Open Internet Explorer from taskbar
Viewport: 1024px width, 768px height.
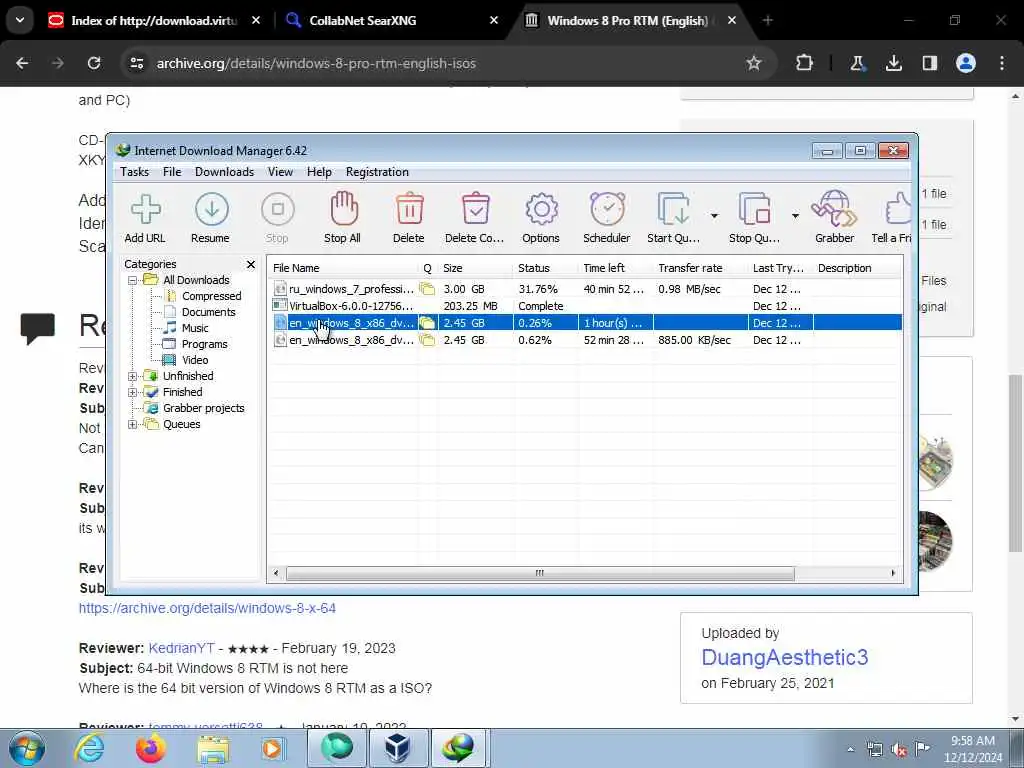click(89, 748)
